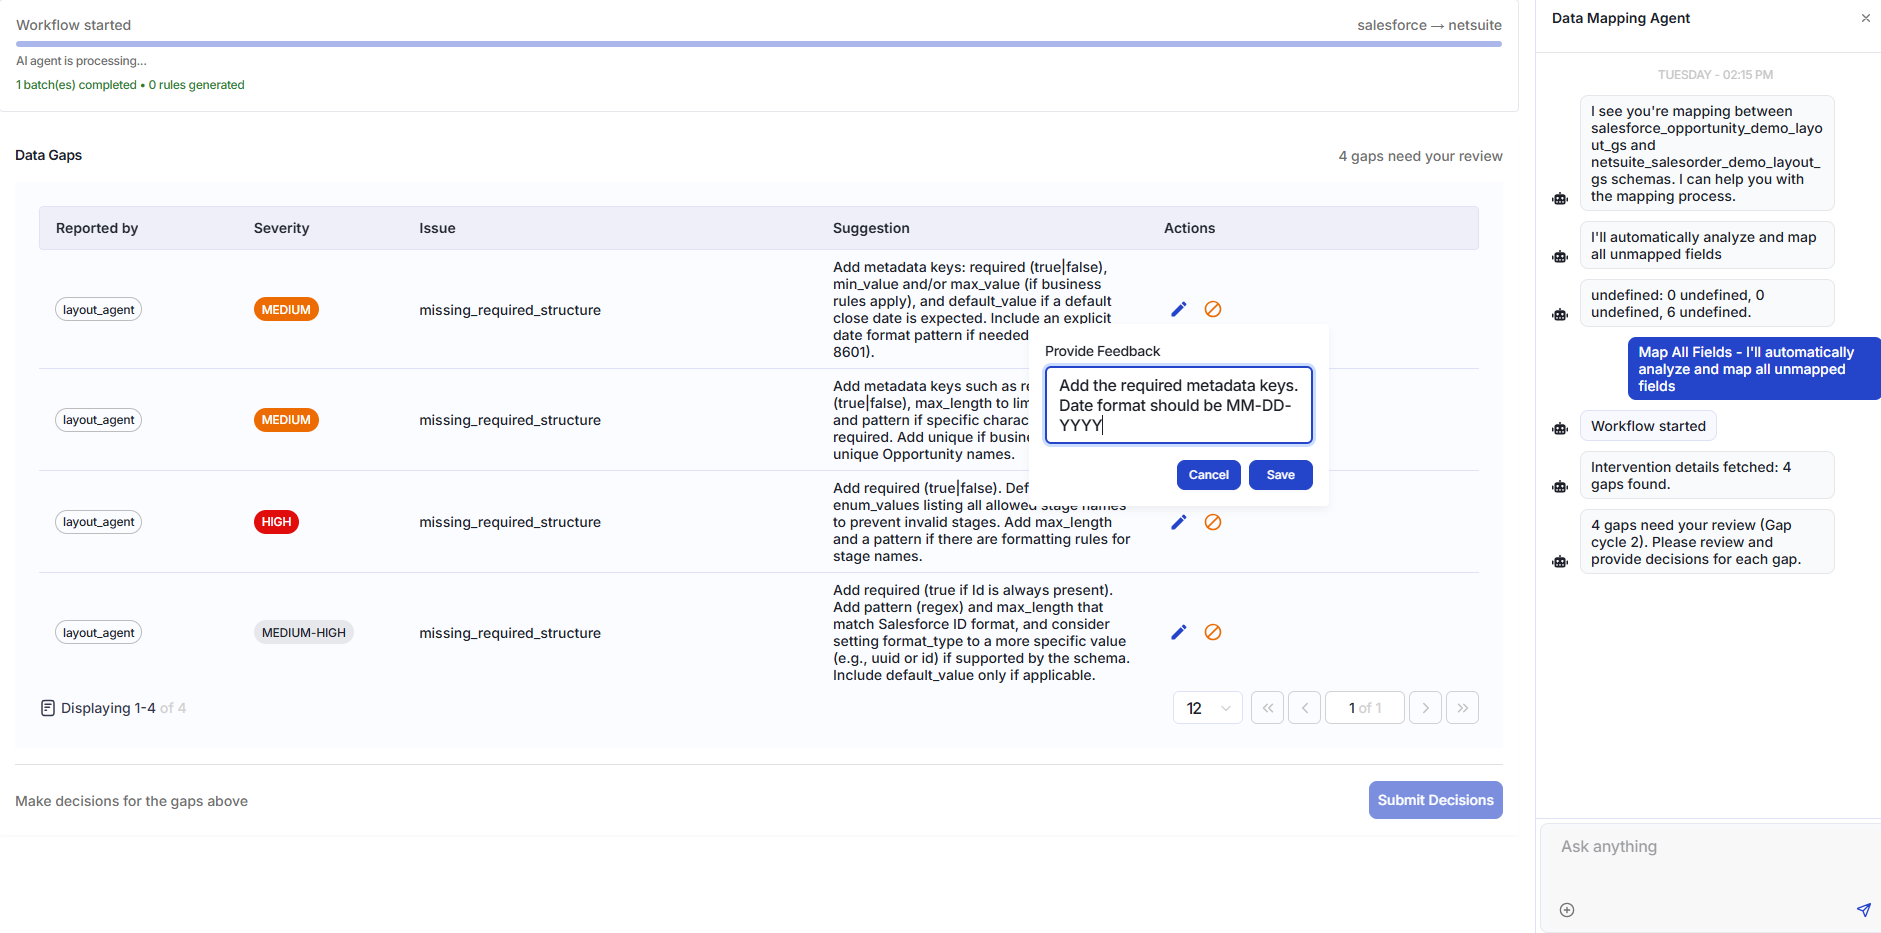Screen dimensions: 1881x933
Task: Click the Actions column header
Action: point(1189,228)
